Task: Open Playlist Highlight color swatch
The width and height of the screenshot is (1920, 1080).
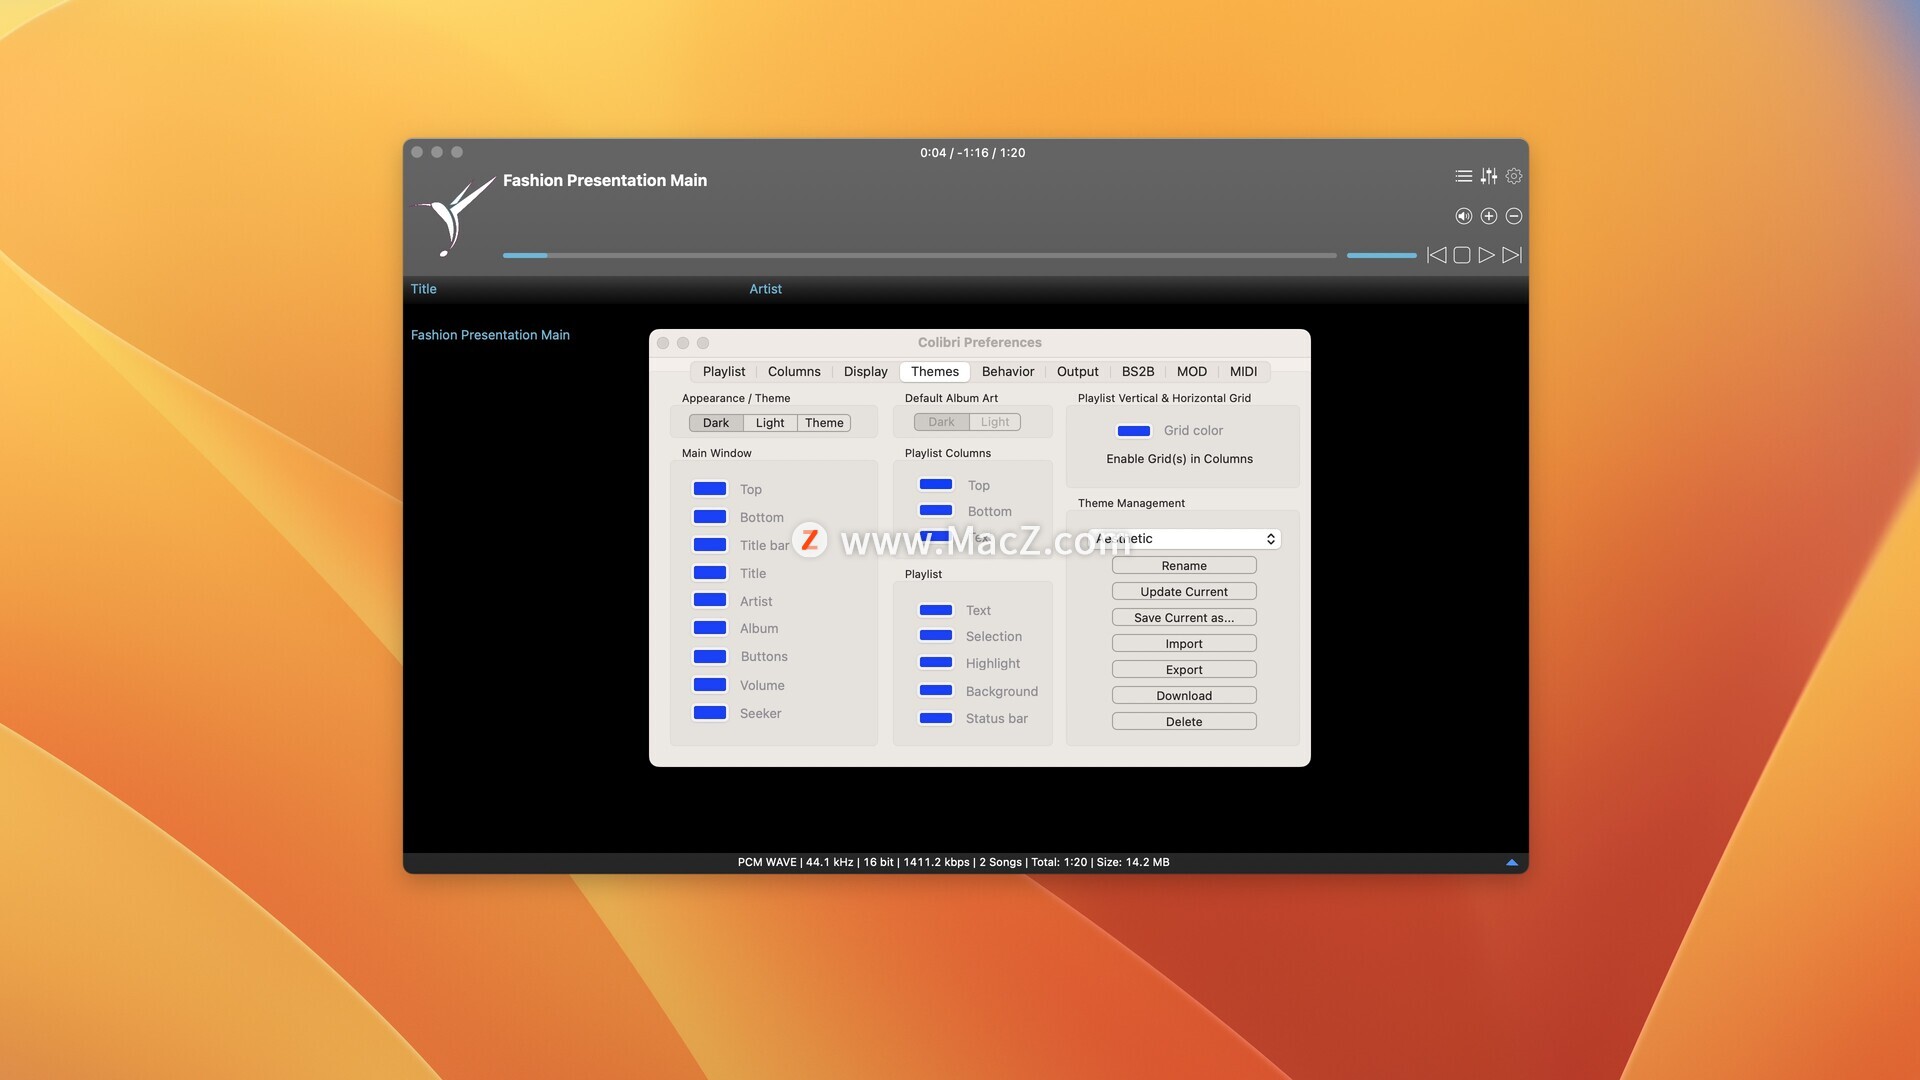Action: click(x=936, y=662)
